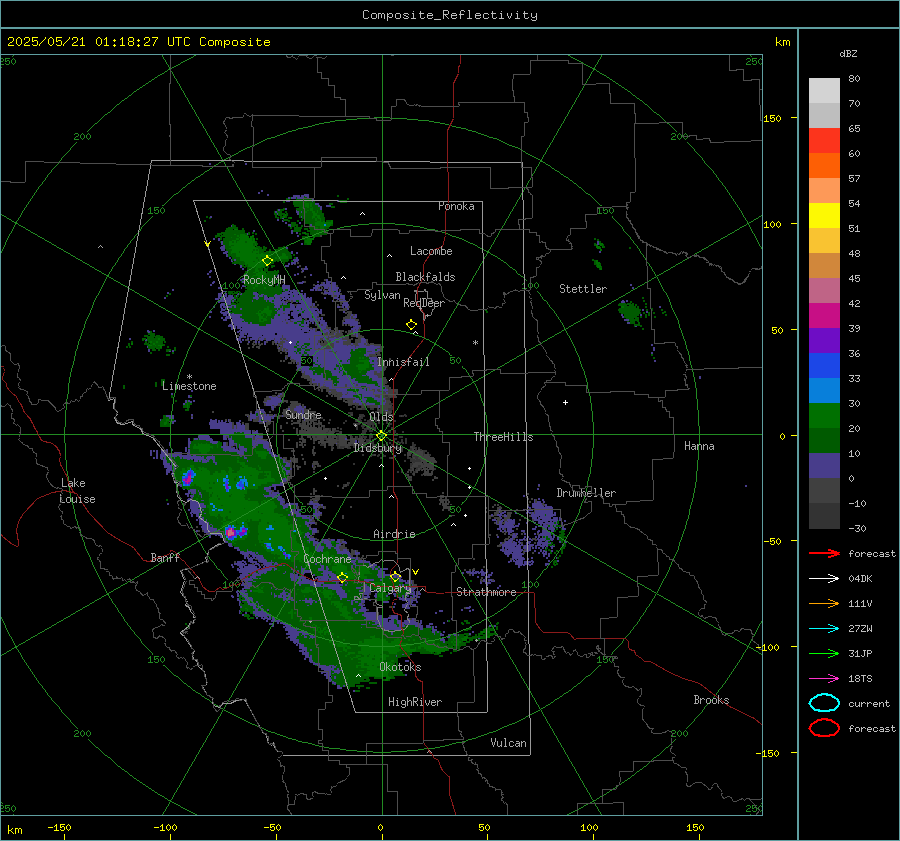Image resolution: width=900 pixels, height=841 pixels.
Task: Click the Calgary city label
Action: tap(390, 588)
